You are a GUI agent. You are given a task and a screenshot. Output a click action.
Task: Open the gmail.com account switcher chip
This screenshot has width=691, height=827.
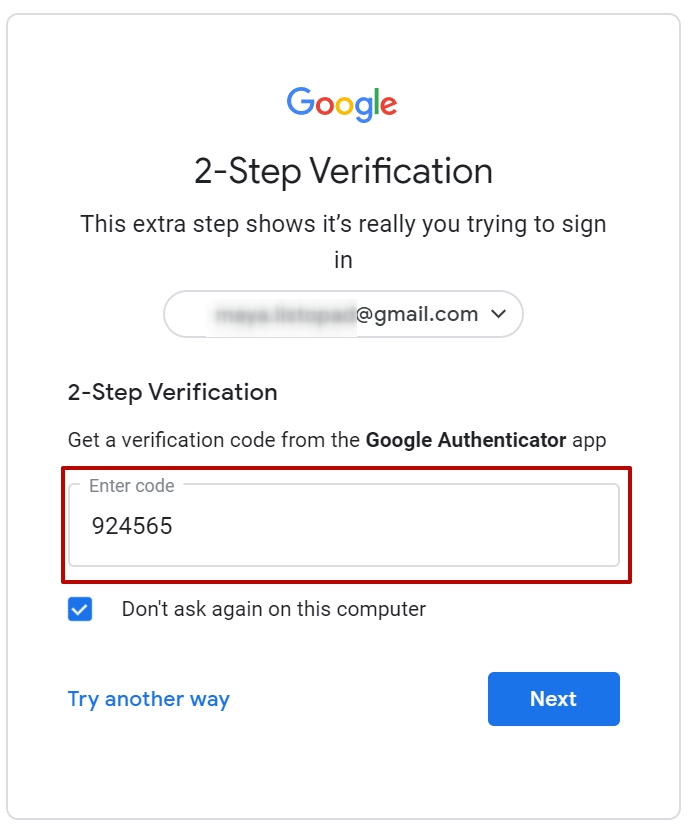(x=343, y=314)
